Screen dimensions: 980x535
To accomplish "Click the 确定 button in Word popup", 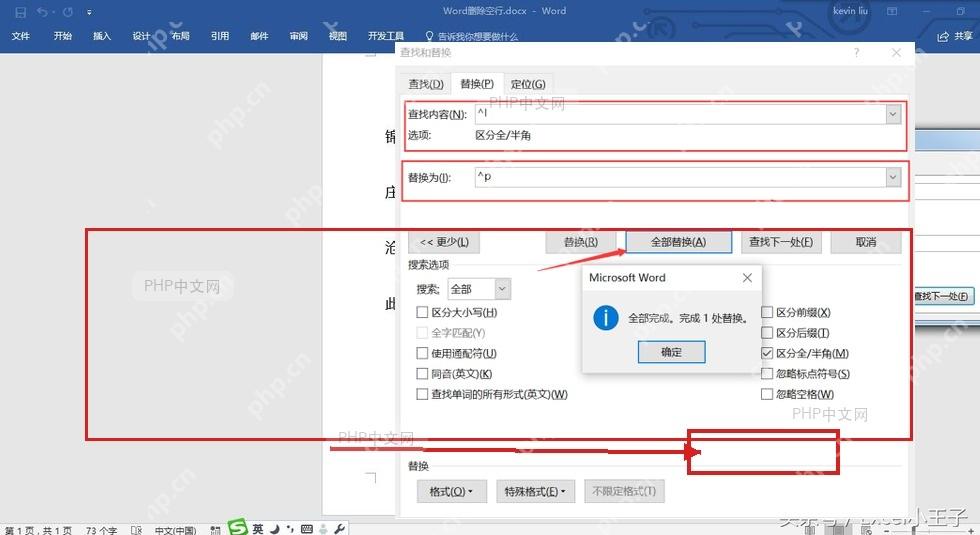I will click(671, 352).
